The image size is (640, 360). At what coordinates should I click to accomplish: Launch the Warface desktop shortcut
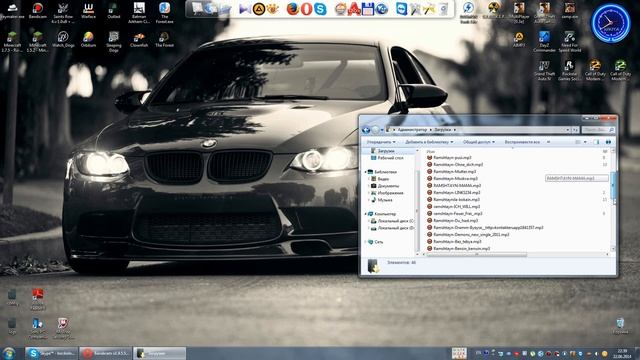88,11
